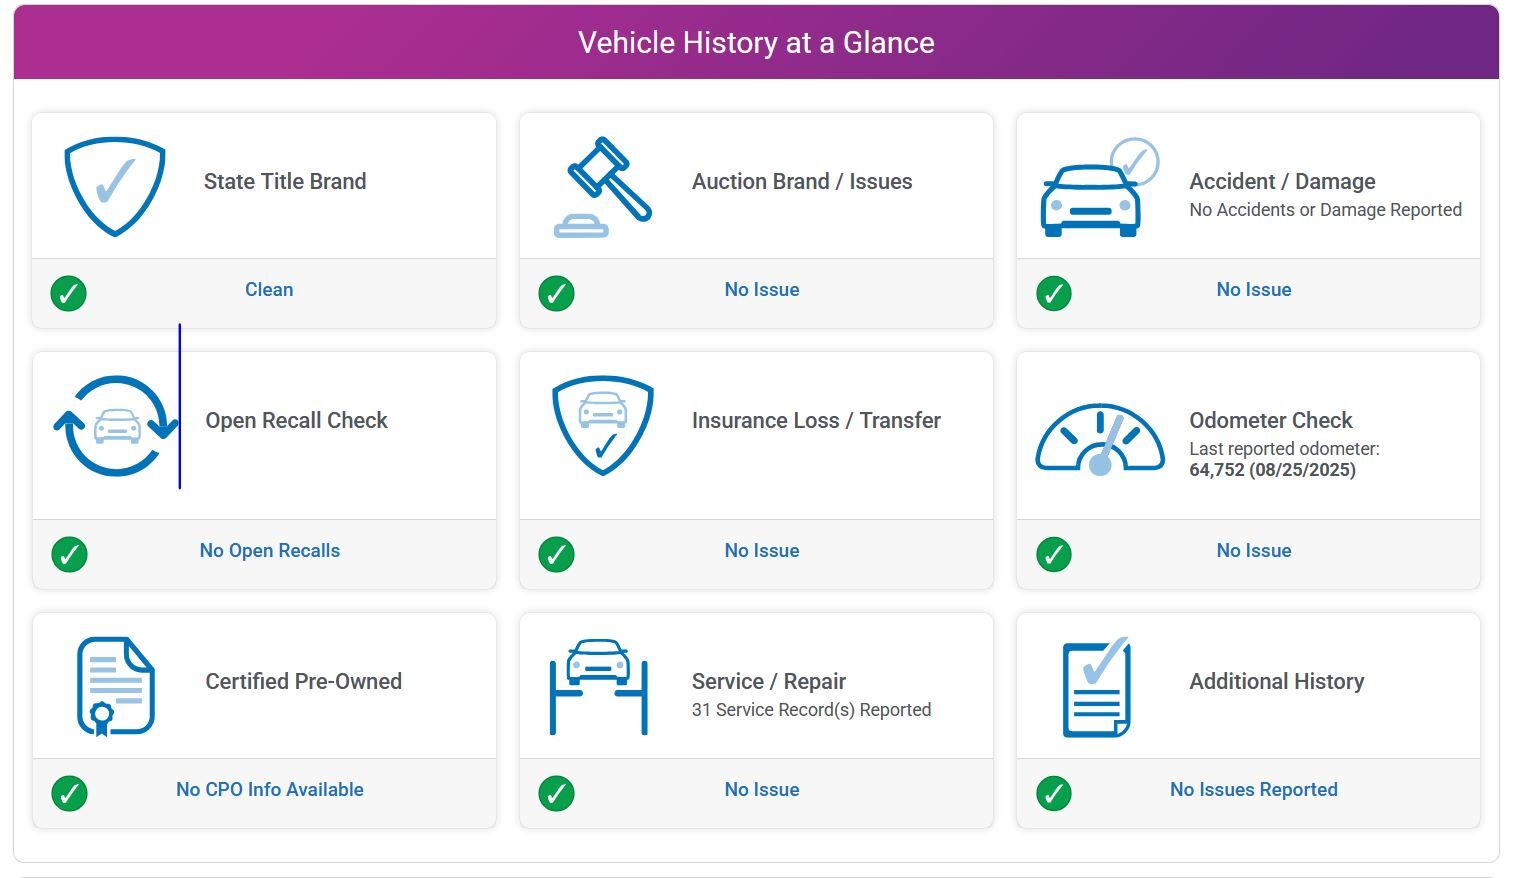
Task: Click No Issue link under Odometer Check
Action: [1253, 551]
